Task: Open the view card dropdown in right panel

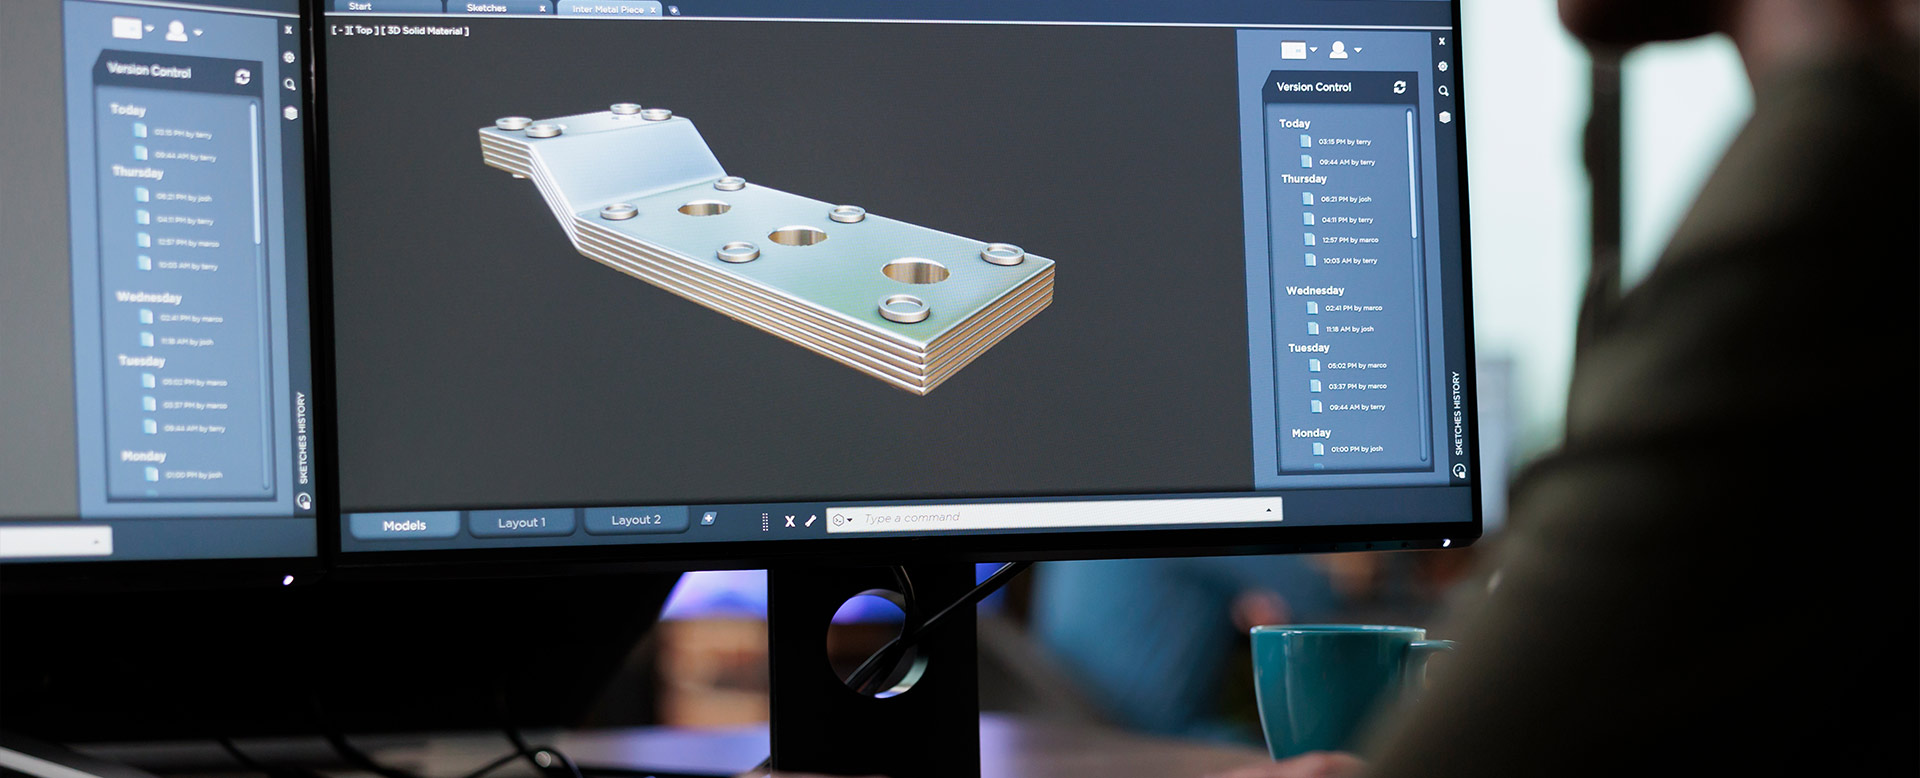Action: [1299, 50]
